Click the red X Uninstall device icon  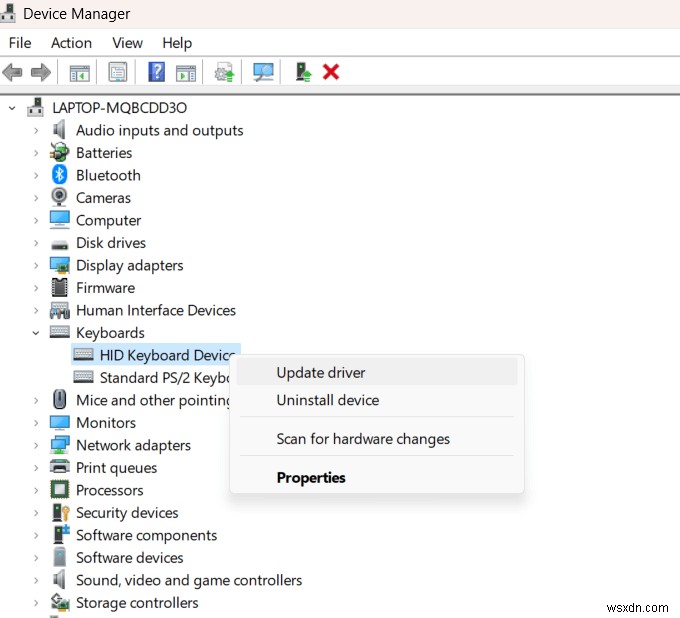point(331,72)
